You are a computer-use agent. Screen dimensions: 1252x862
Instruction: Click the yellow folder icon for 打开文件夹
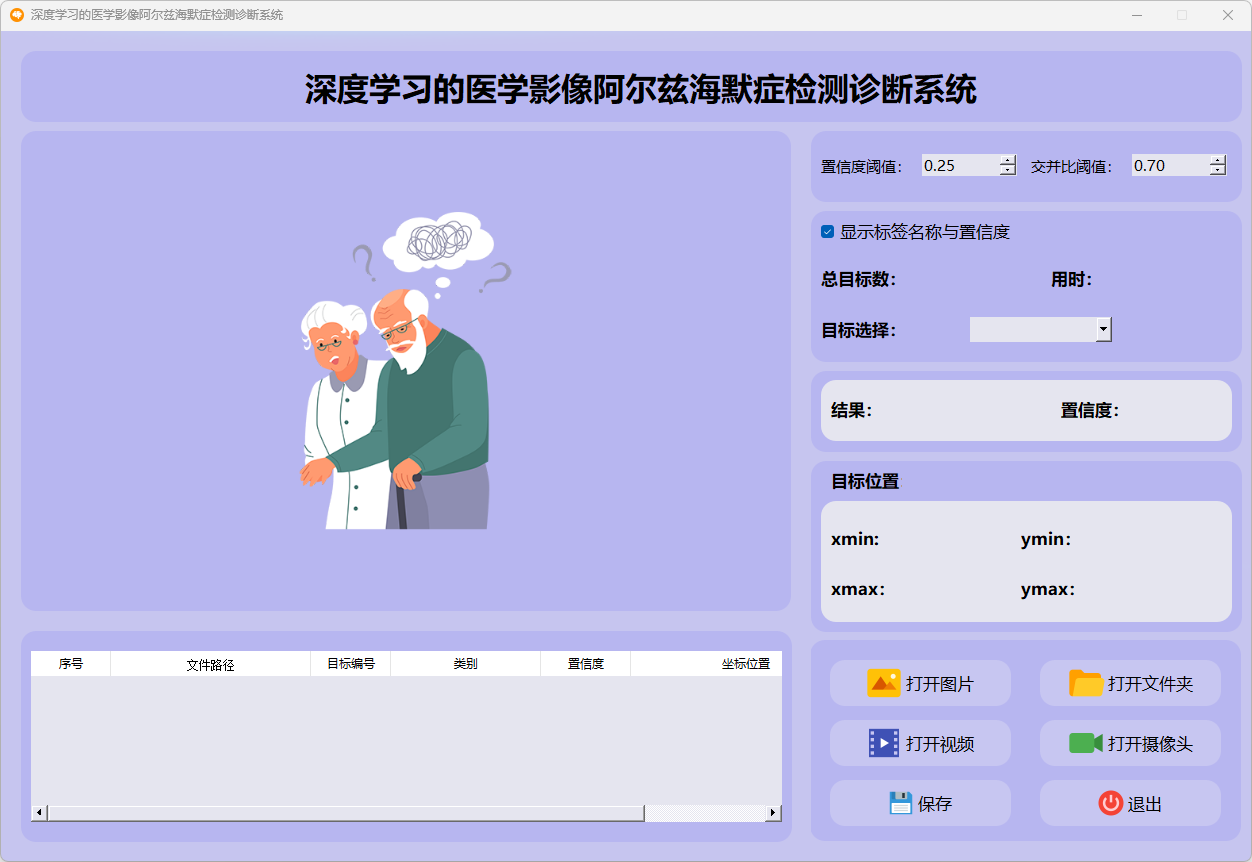pyautogui.click(x=1086, y=684)
